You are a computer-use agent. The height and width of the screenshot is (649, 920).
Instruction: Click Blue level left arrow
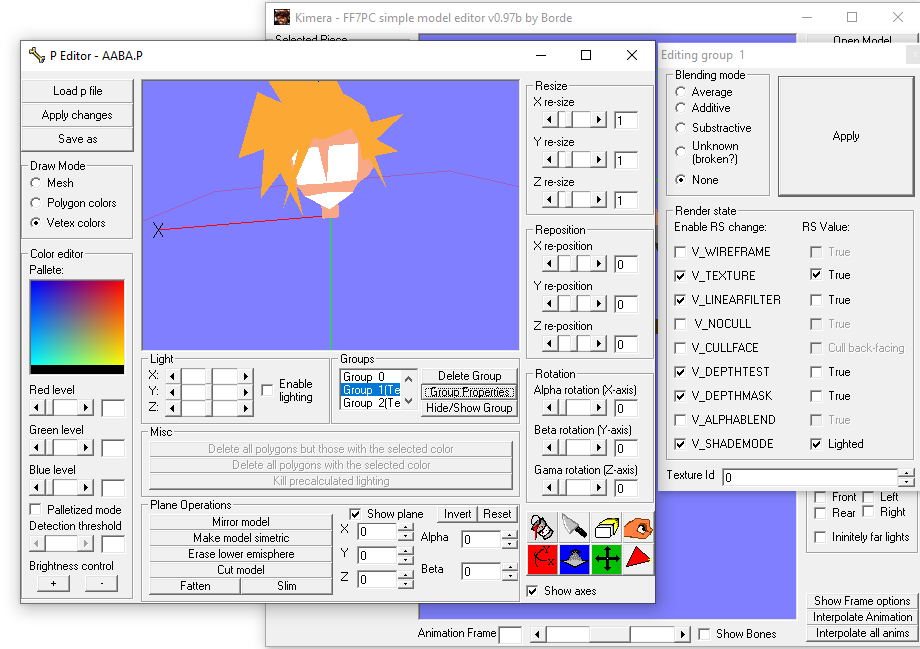tap(37, 488)
